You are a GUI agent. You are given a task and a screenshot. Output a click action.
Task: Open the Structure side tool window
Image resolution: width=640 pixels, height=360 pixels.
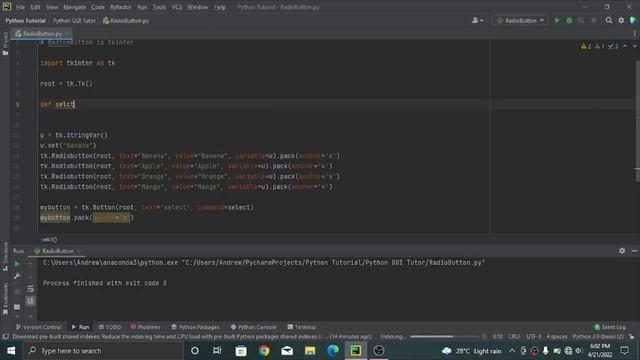(x=5, y=256)
